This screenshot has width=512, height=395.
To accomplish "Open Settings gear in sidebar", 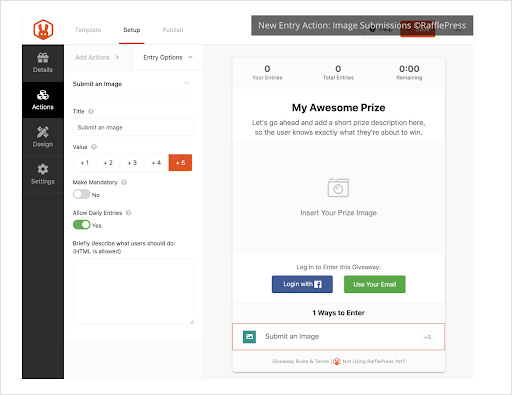I will point(43,169).
